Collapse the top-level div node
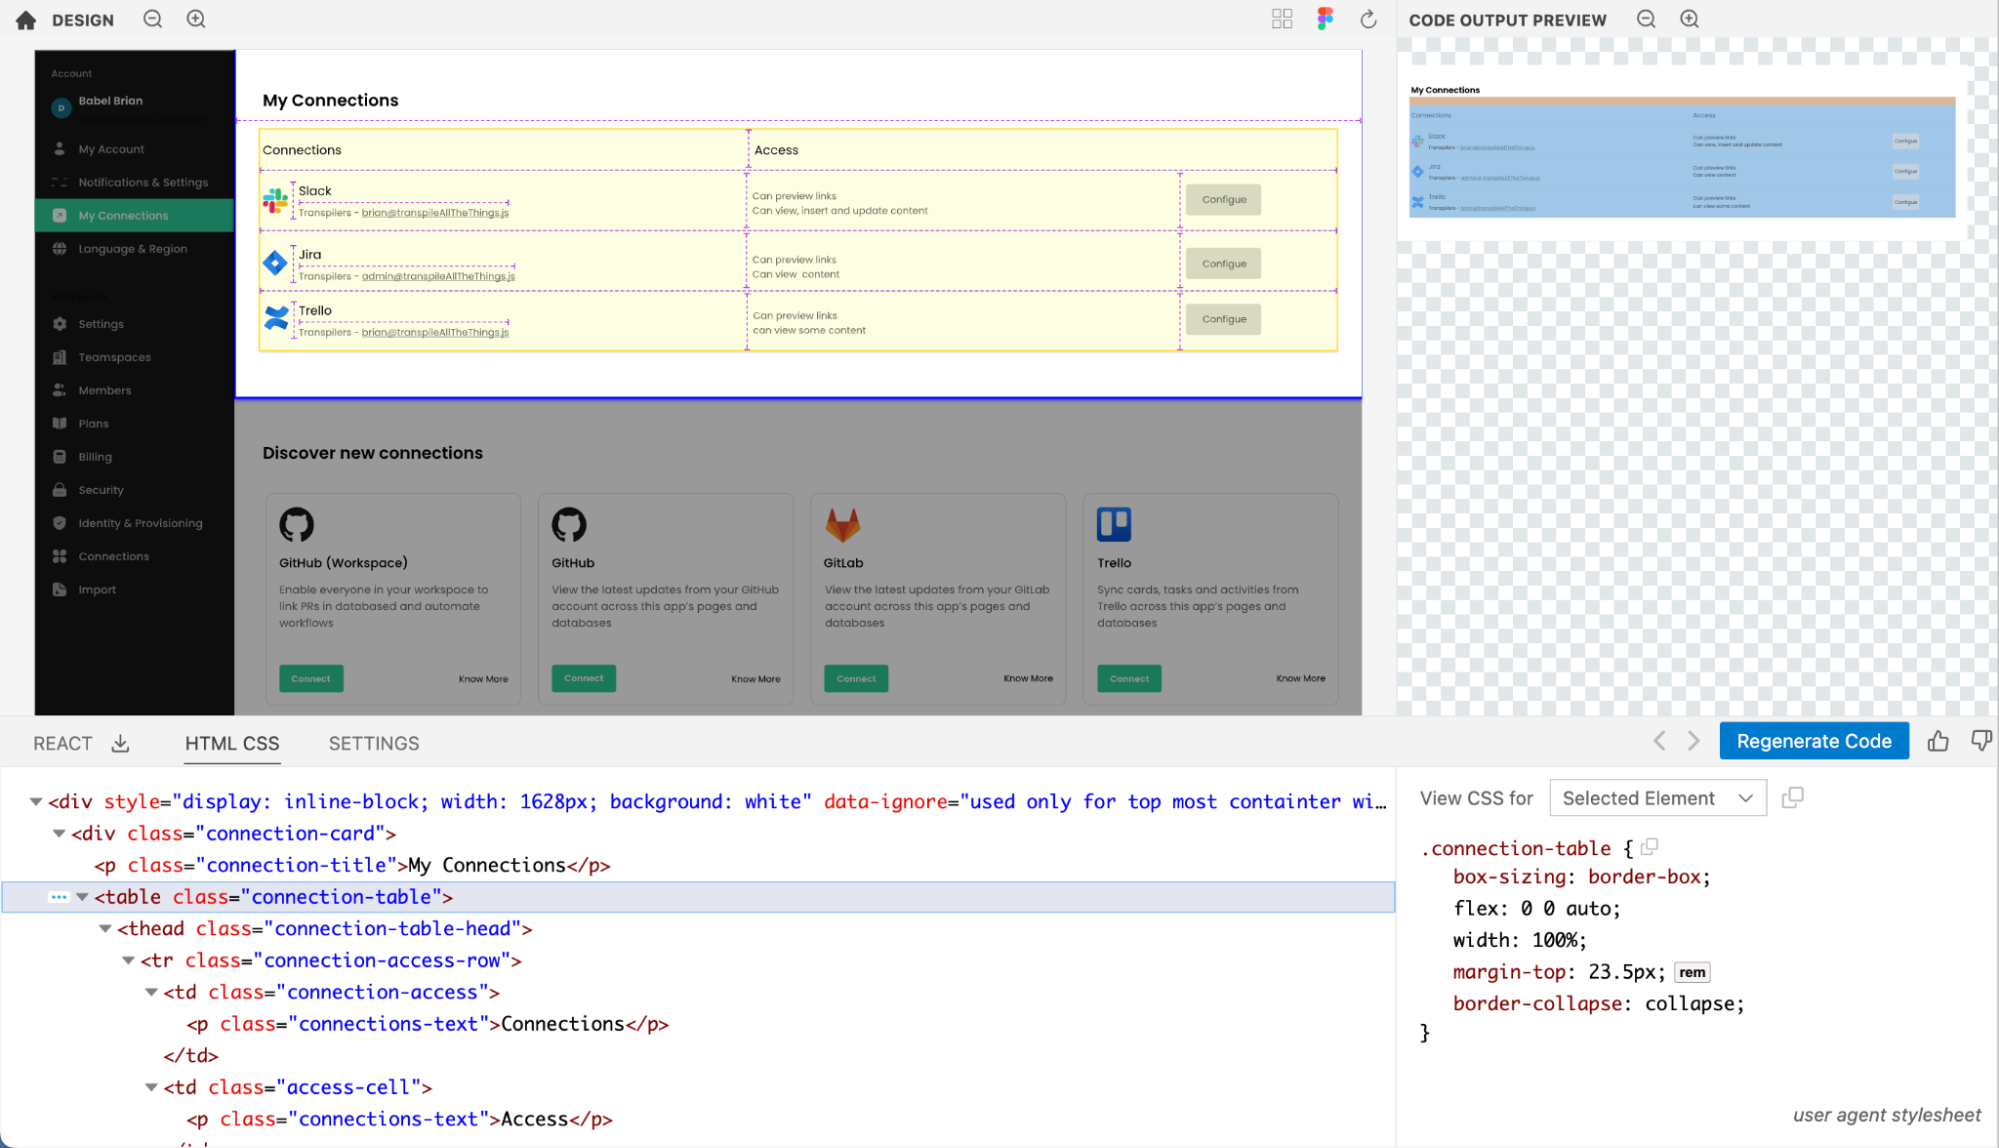 36,802
